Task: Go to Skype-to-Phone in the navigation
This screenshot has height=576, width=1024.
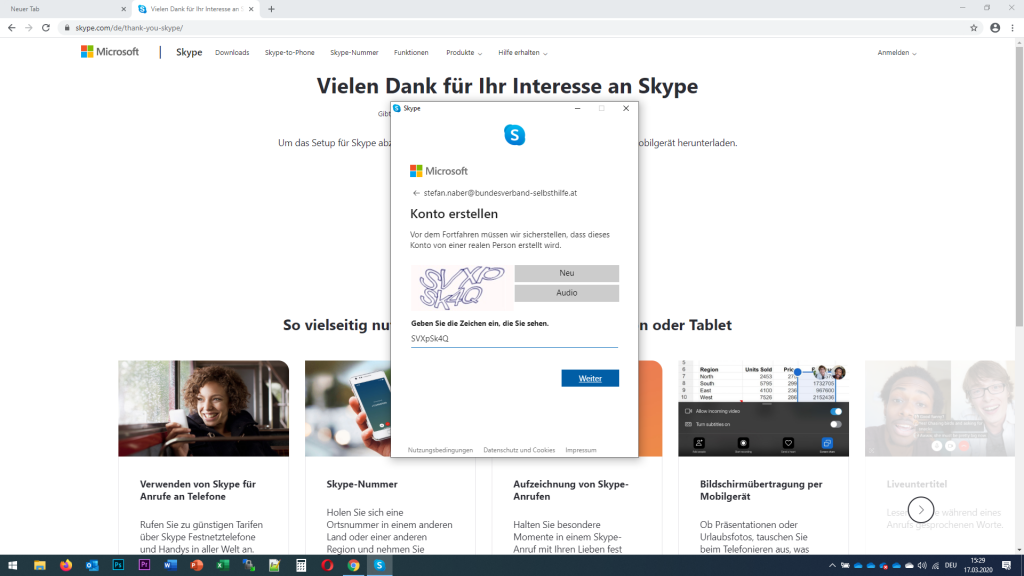Action: click(x=289, y=52)
